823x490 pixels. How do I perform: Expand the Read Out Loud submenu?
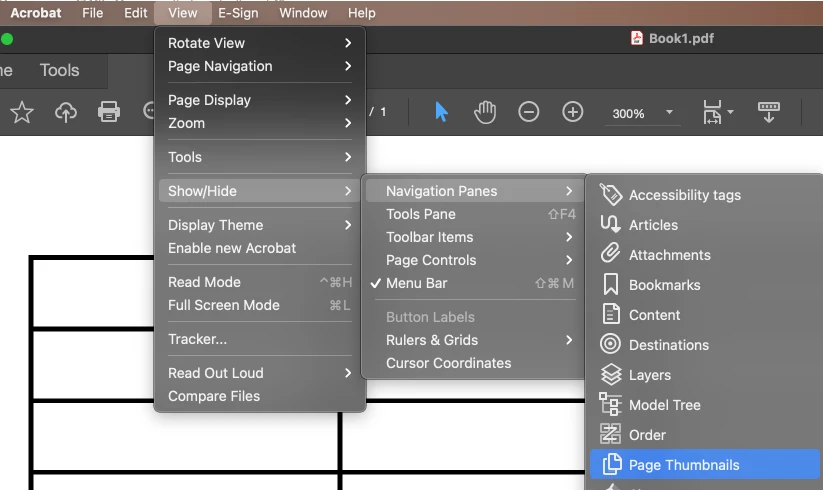pos(260,373)
